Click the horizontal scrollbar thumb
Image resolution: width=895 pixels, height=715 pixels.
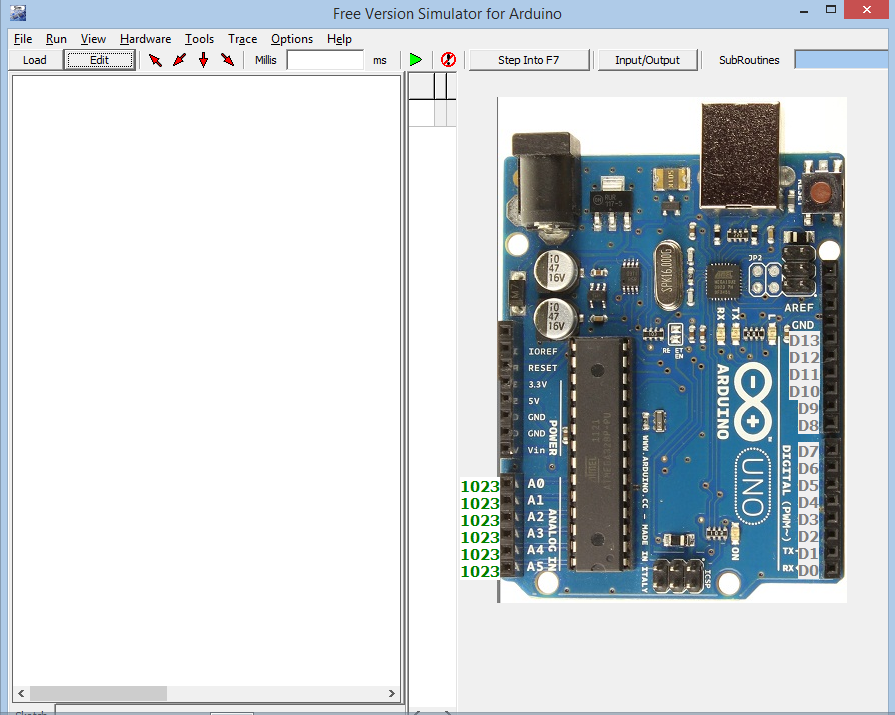[x=98, y=693]
